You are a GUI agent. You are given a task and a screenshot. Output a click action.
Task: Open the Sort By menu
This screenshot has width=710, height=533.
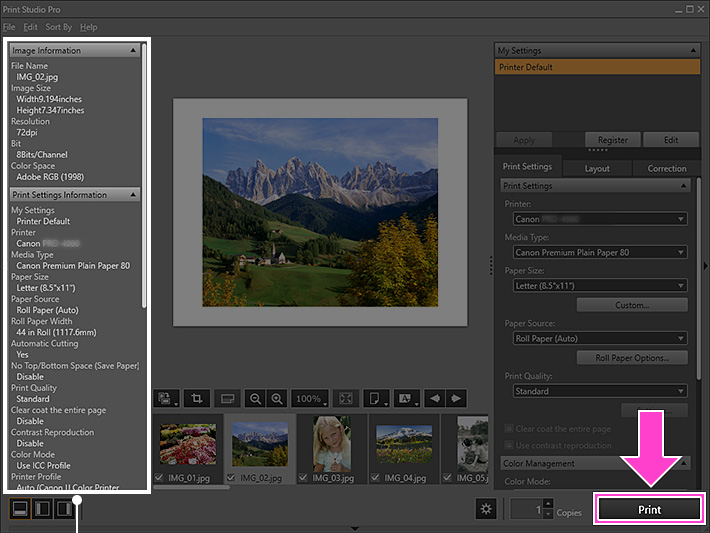pos(58,27)
